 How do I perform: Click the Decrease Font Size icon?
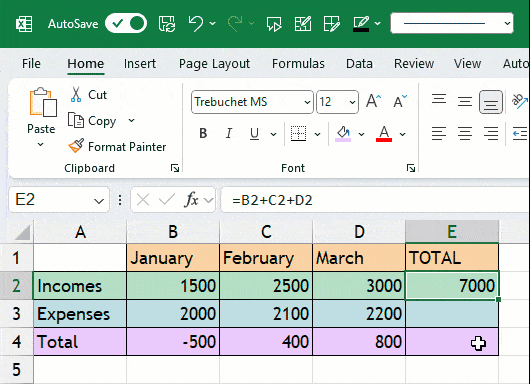tap(400, 101)
